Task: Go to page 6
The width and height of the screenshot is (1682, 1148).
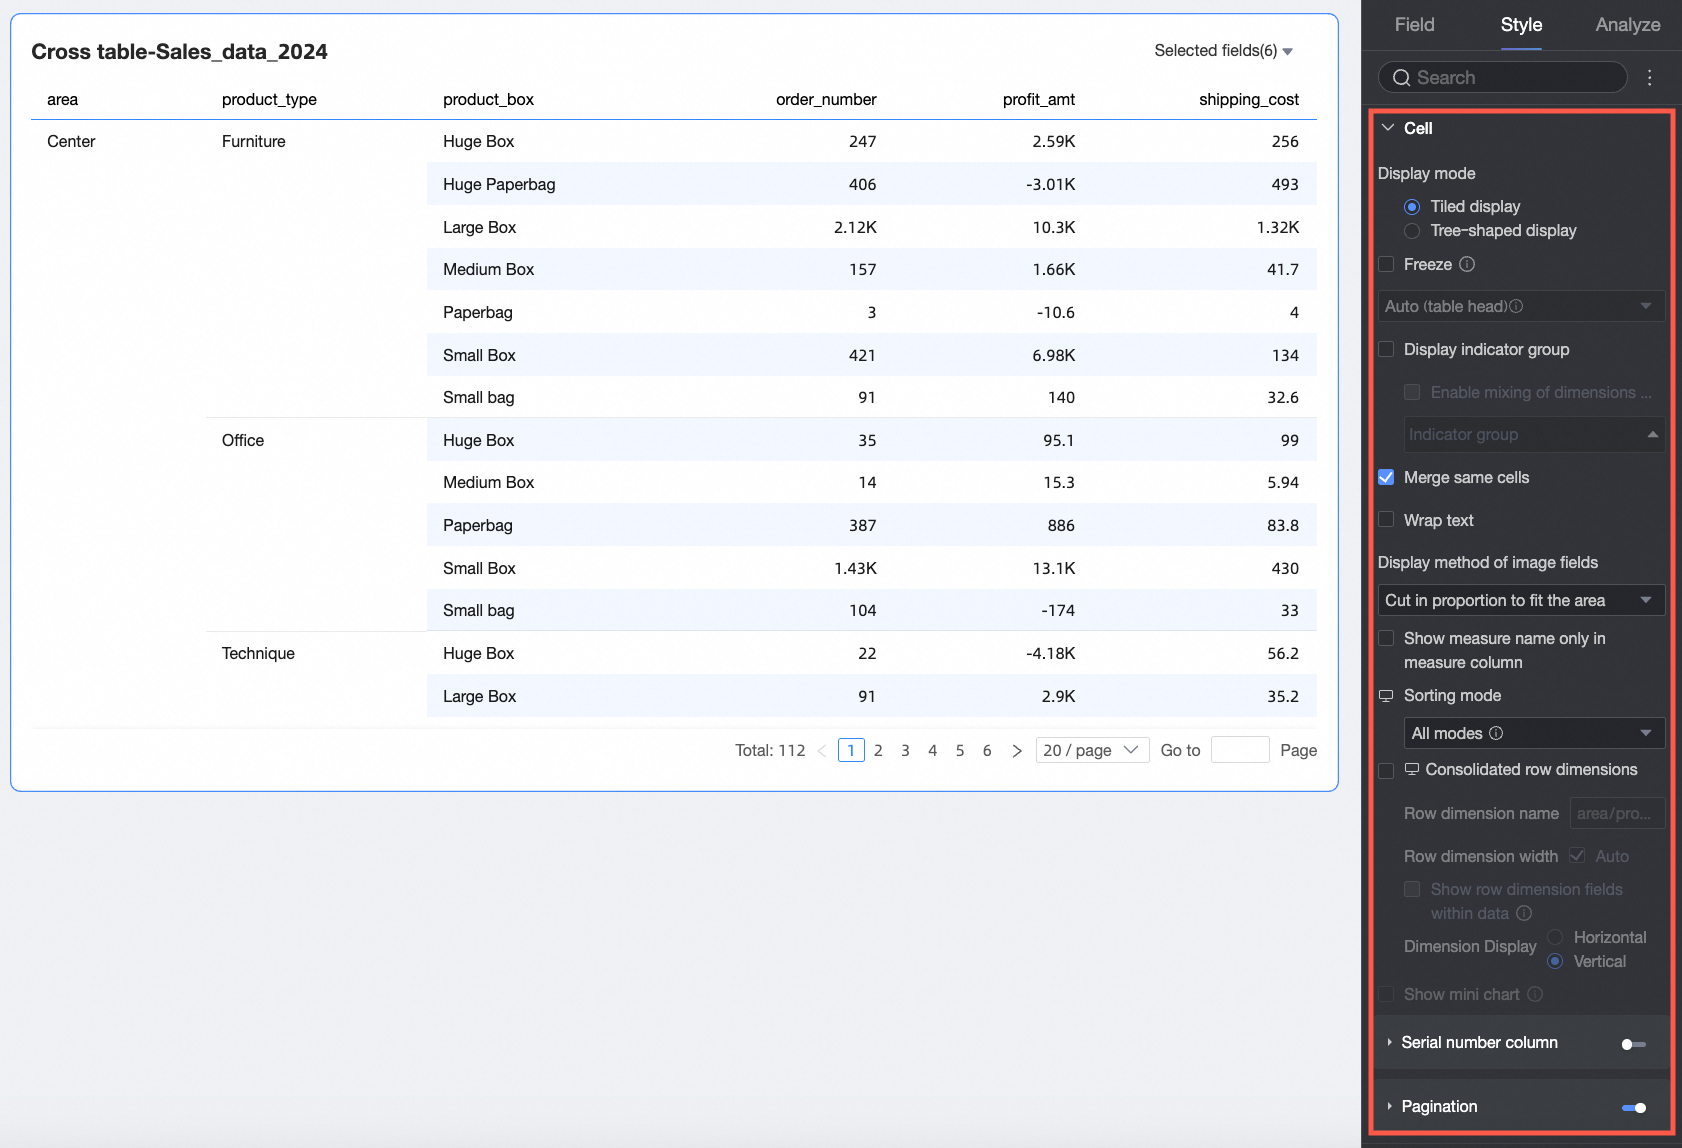Action: 987,750
